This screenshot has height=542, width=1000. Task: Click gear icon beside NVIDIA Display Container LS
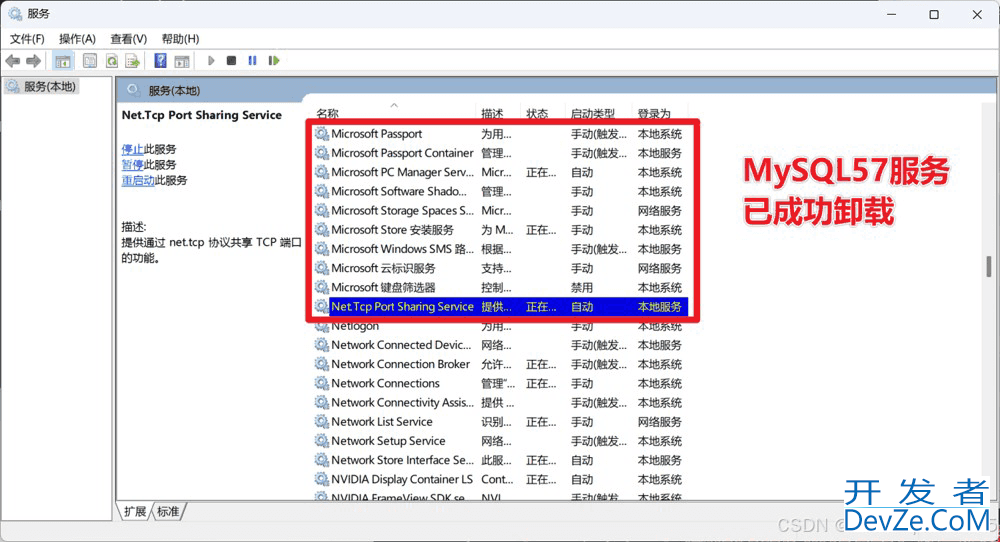(322, 479)
